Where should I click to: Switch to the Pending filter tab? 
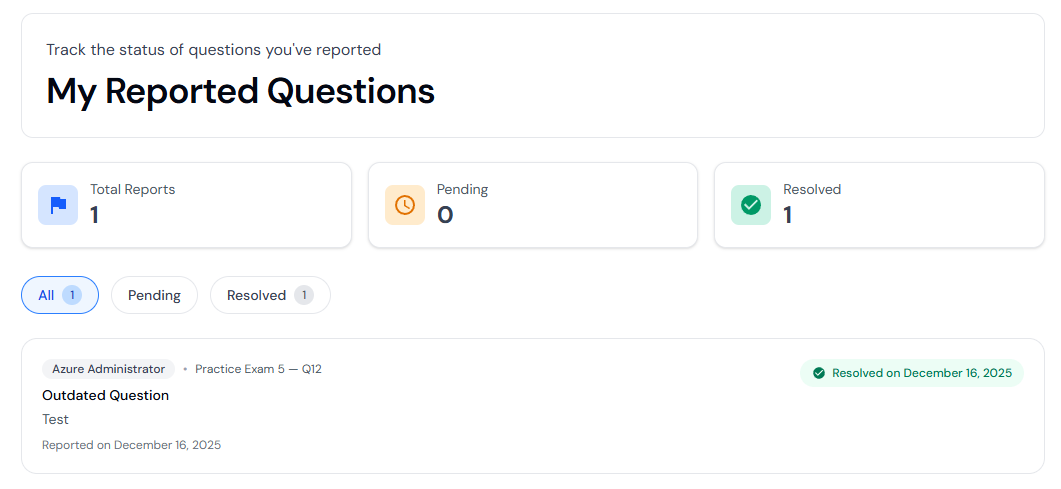(x=154, y=295)
